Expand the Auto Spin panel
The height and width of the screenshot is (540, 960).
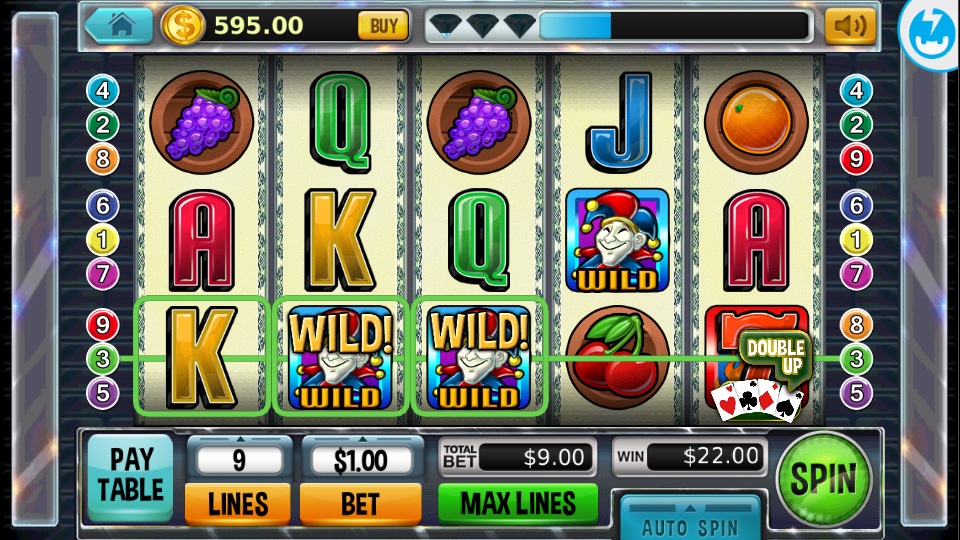pyautogui.click(x=690, y=517)
